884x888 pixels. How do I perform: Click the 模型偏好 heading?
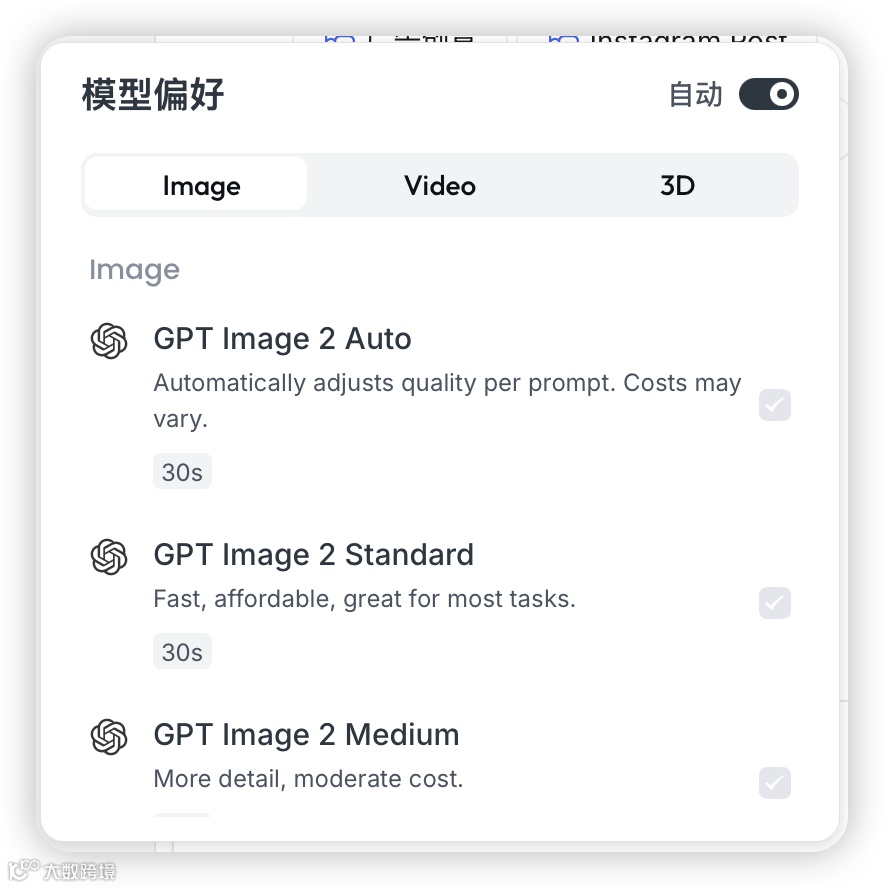[152, 94]
